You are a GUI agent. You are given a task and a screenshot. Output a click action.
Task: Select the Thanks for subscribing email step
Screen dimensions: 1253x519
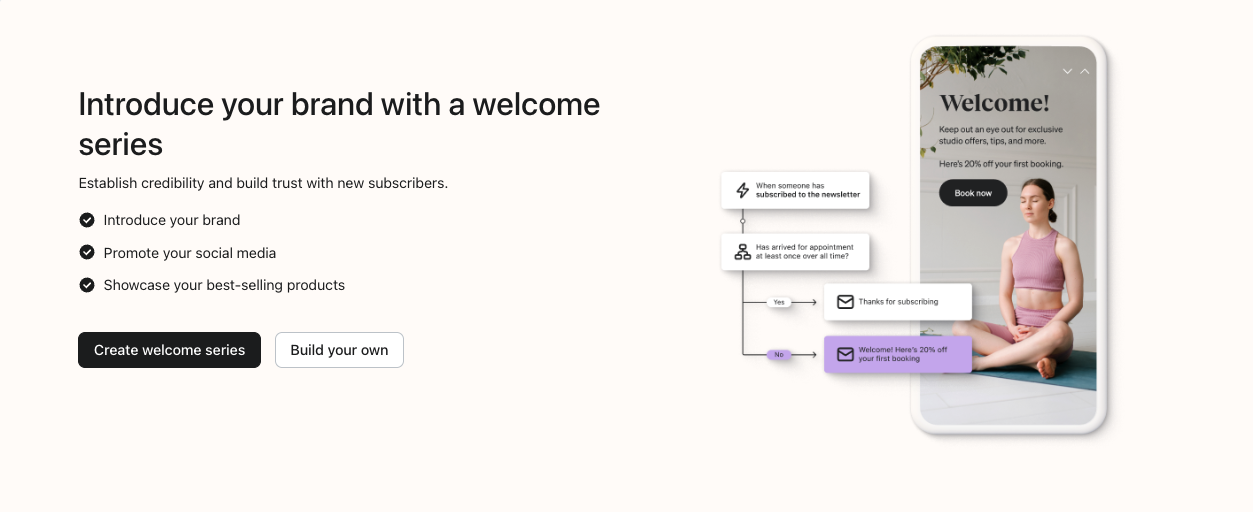point(898,302)
